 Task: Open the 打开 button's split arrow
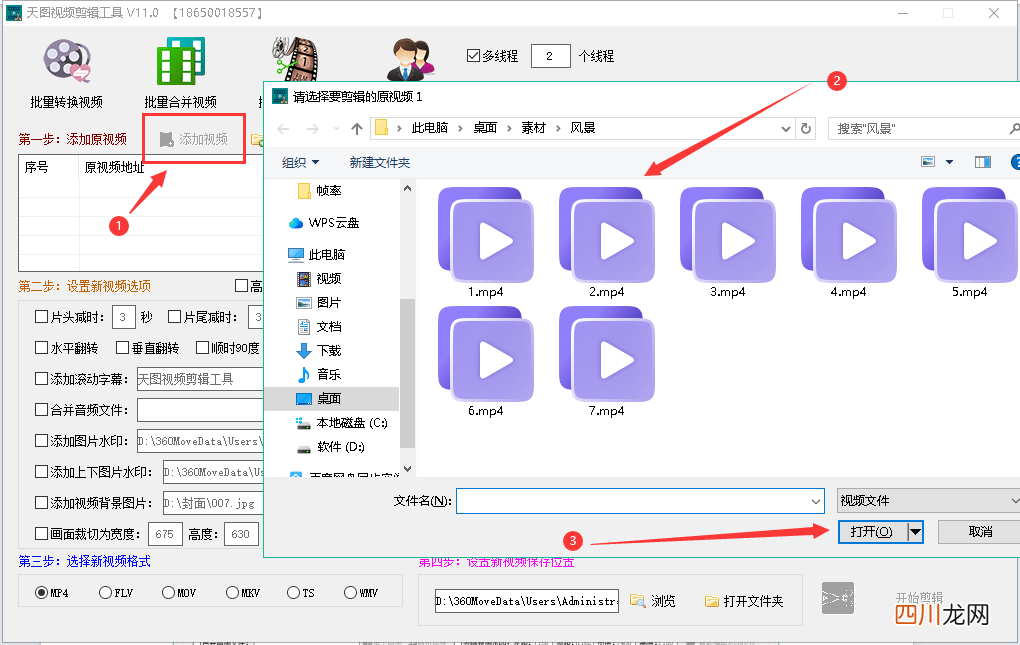point(915,532)
